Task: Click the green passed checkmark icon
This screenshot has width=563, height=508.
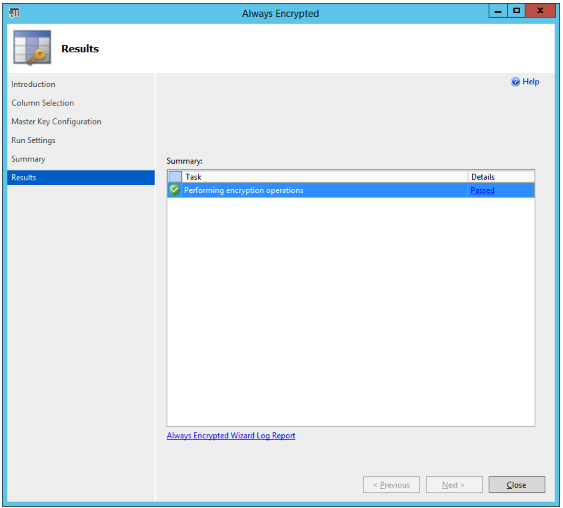Action: [x=175, y=190]
